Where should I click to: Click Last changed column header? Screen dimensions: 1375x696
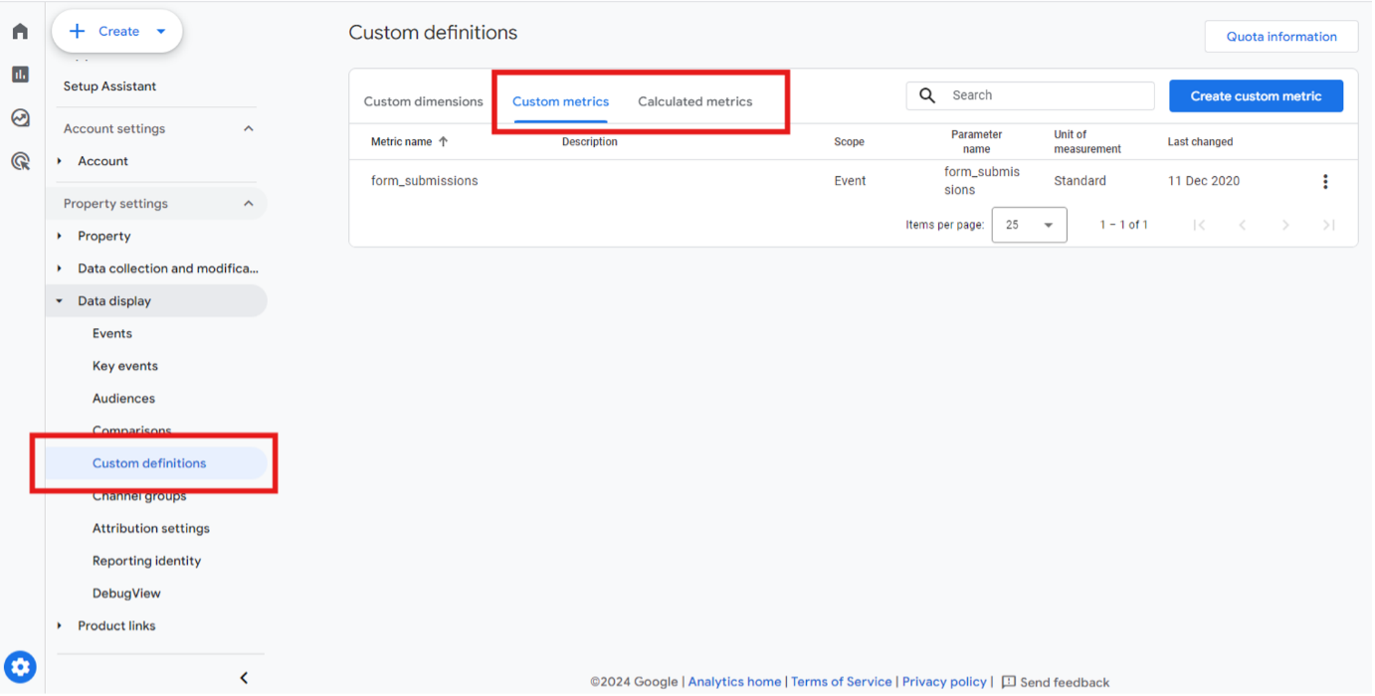pos(1200,142)
